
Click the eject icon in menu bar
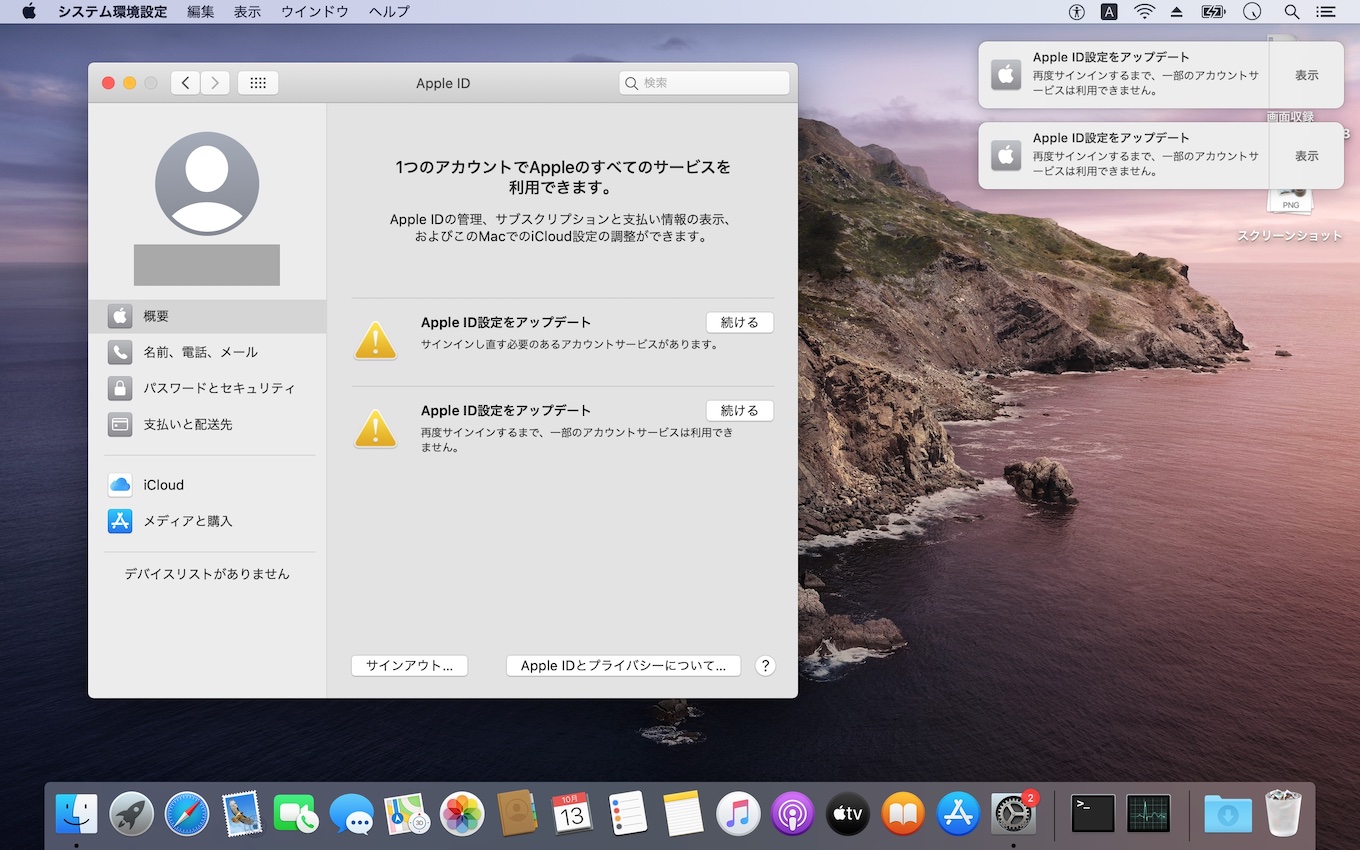point(1177,12)
